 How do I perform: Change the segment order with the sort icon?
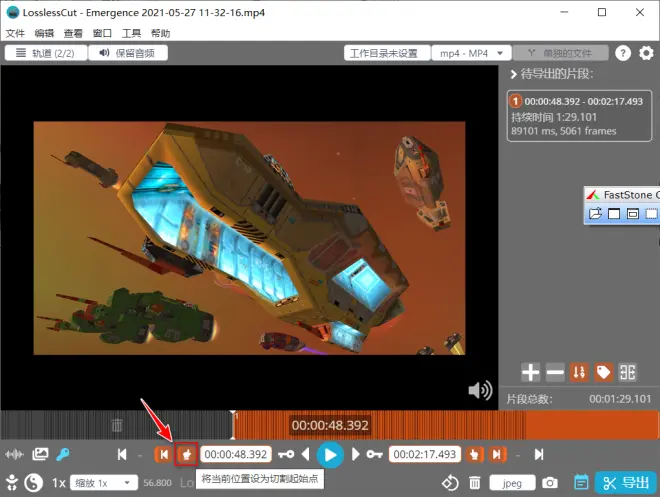coord(579,372)
